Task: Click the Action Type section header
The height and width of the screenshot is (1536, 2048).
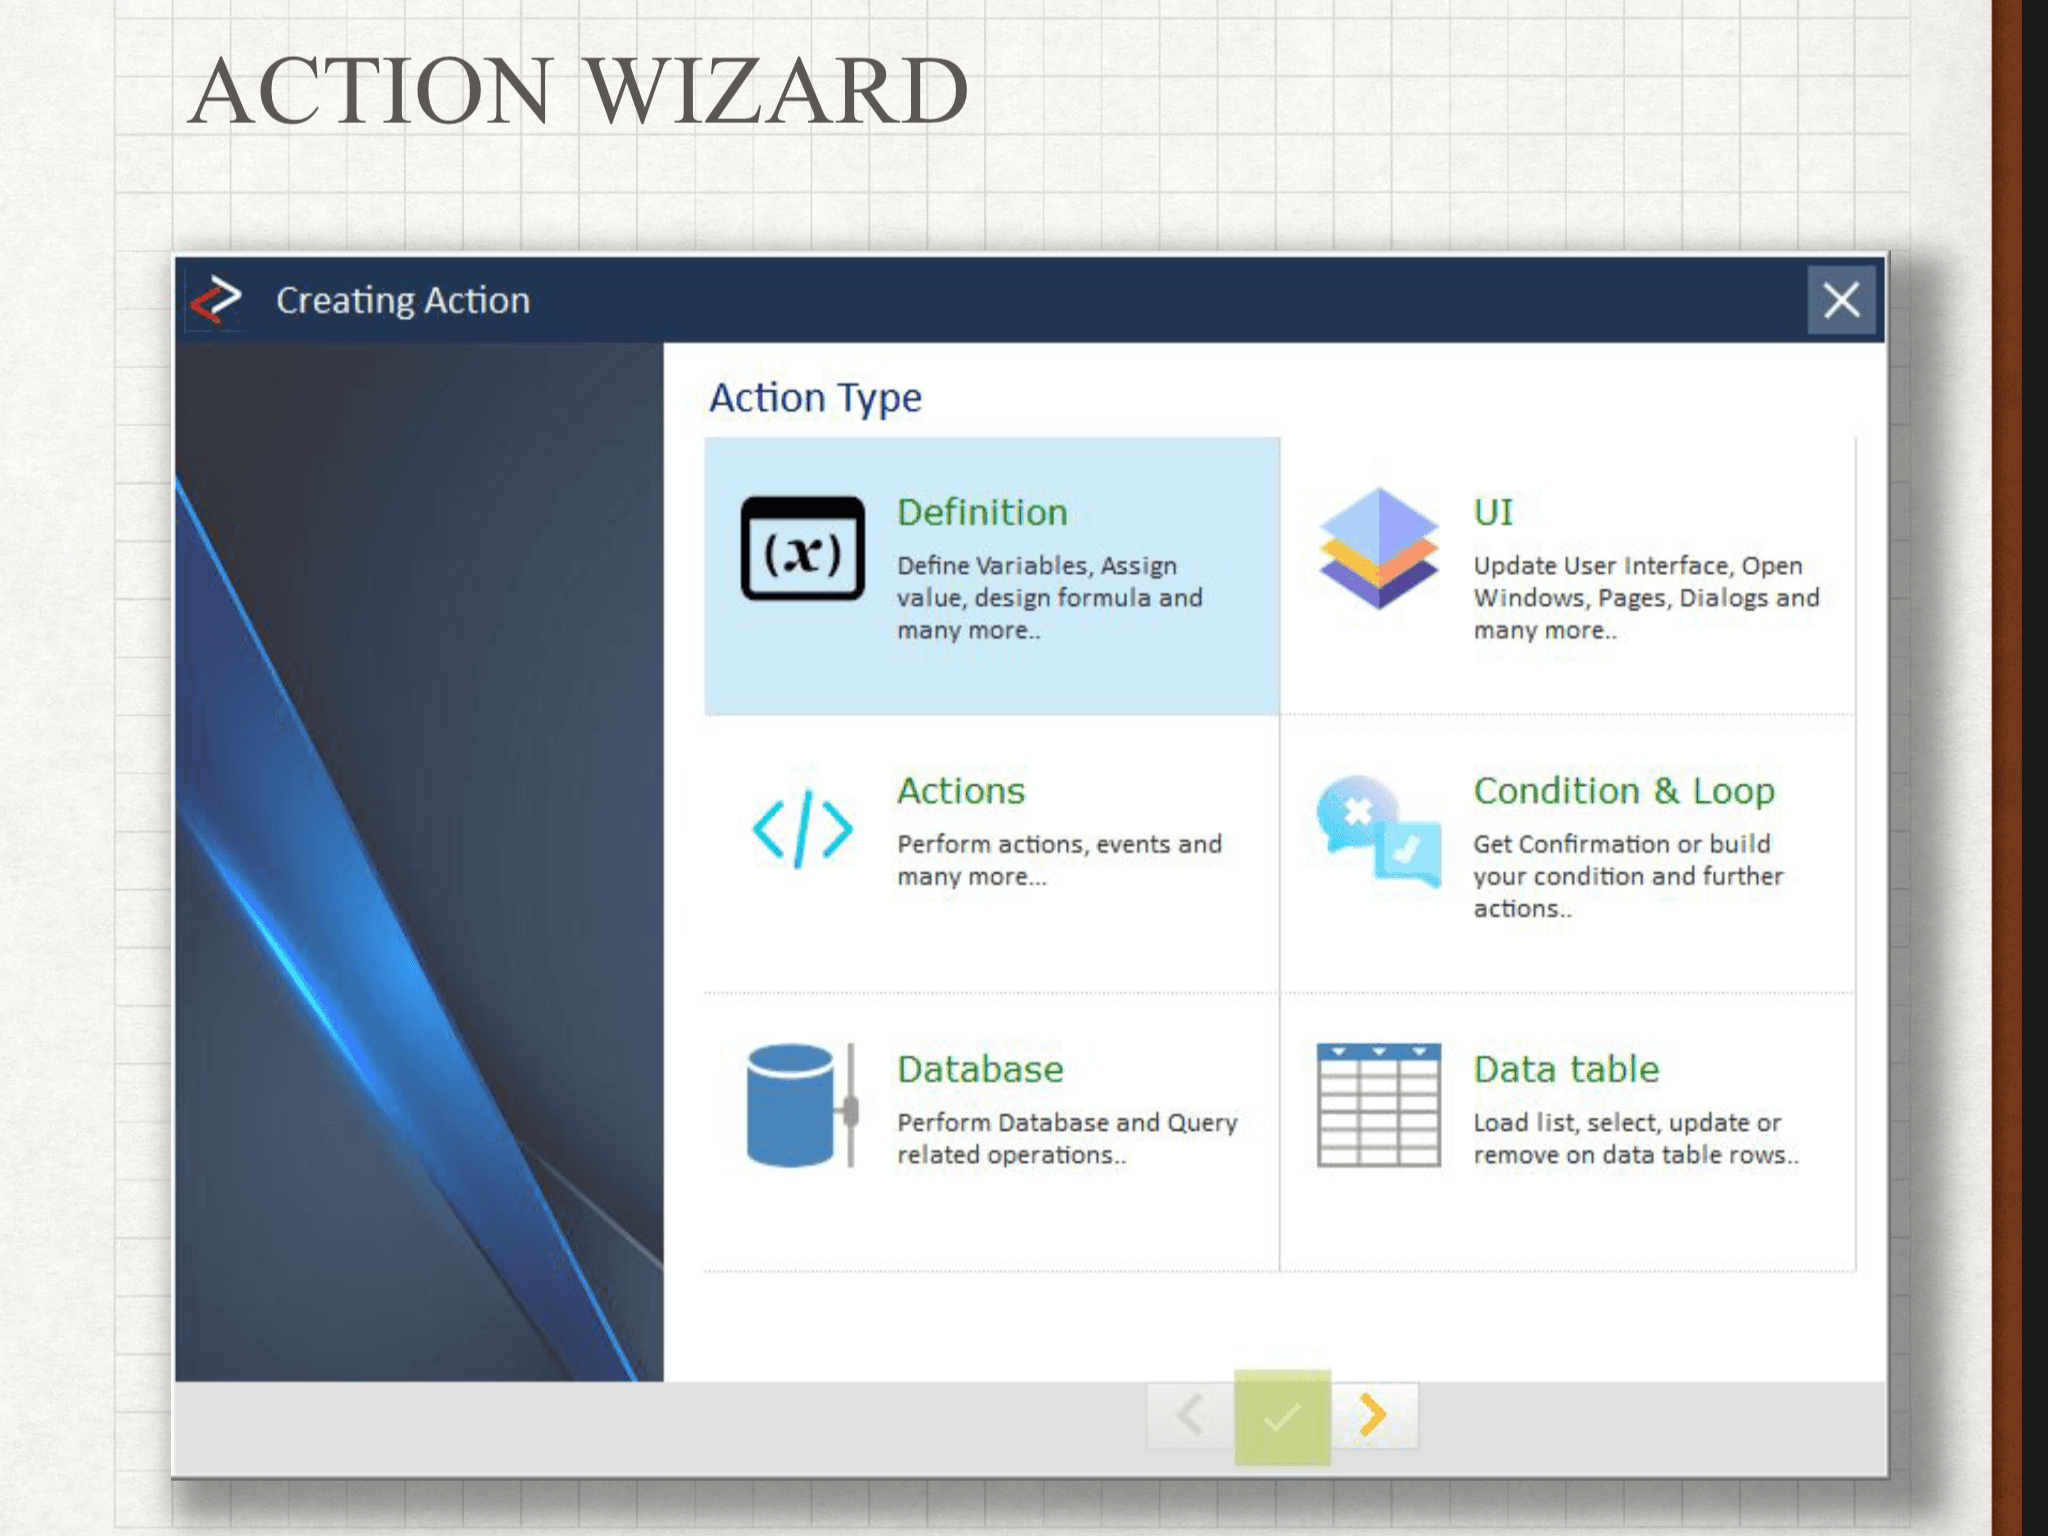Action: 815,397
